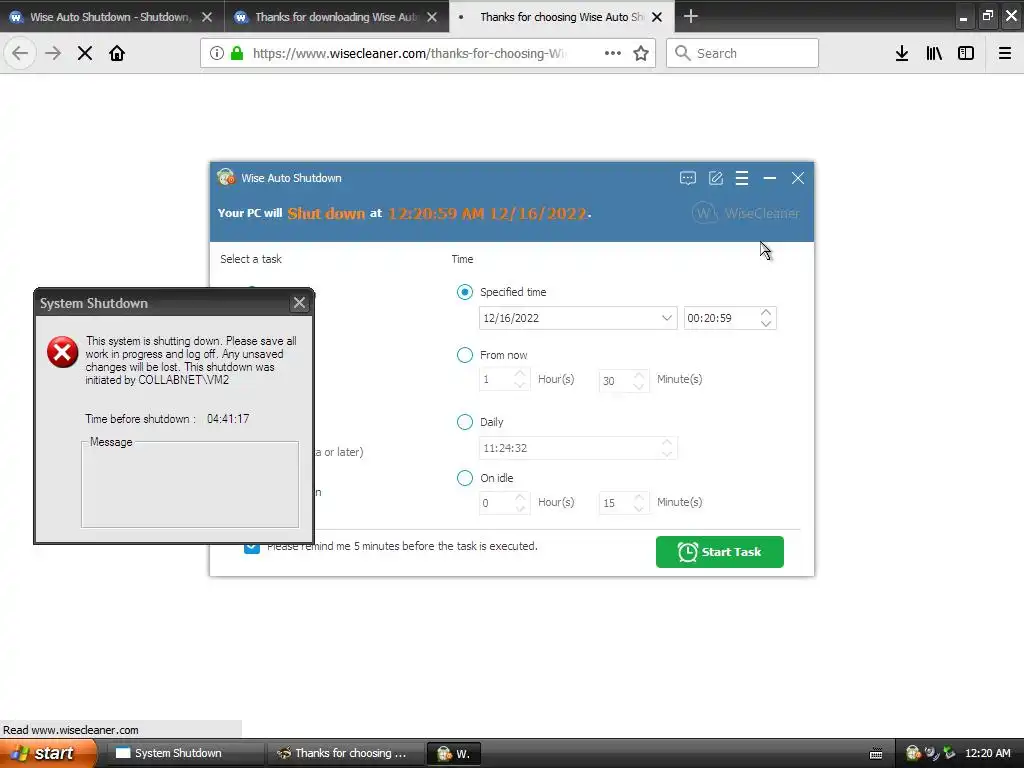
Task: Open the browser home page
Action: [117, 54]
